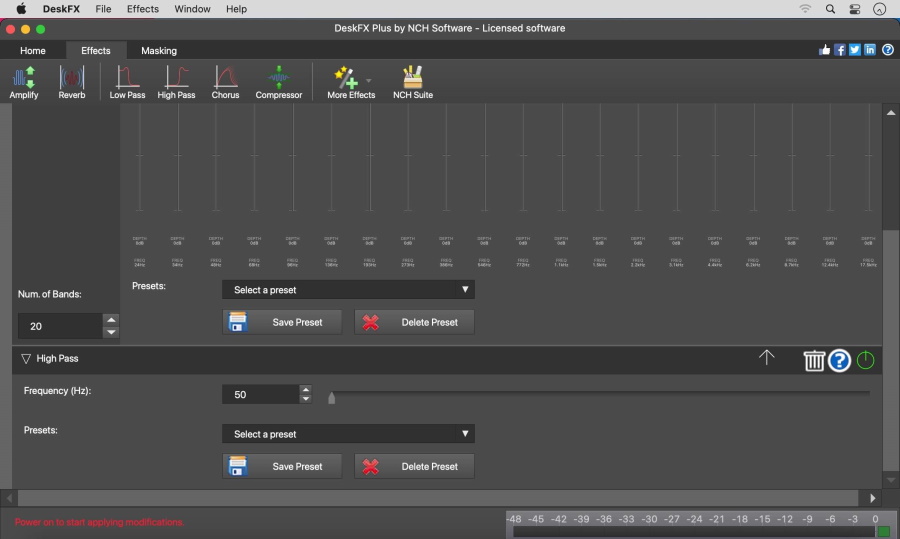Collapse the High Pass section triangle
The image size is (900, 539).
coord(26,358)
